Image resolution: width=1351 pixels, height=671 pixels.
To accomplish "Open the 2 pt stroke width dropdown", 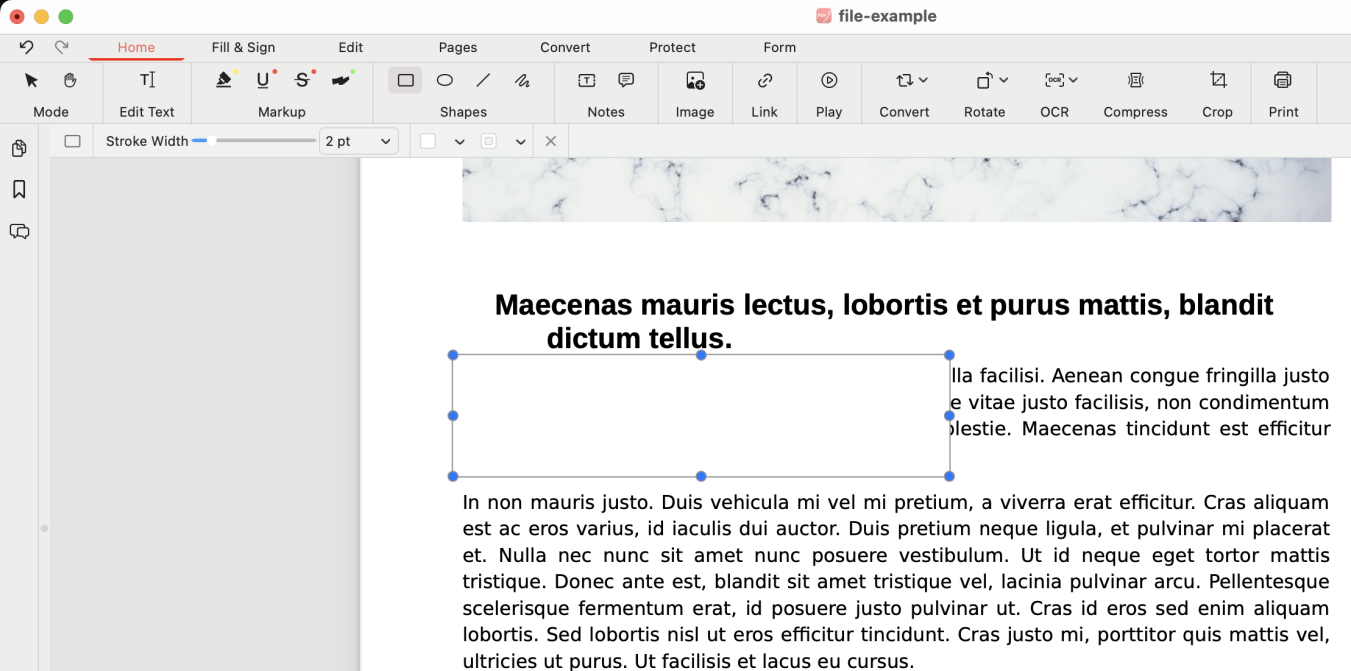I will [x=358, y=142].
